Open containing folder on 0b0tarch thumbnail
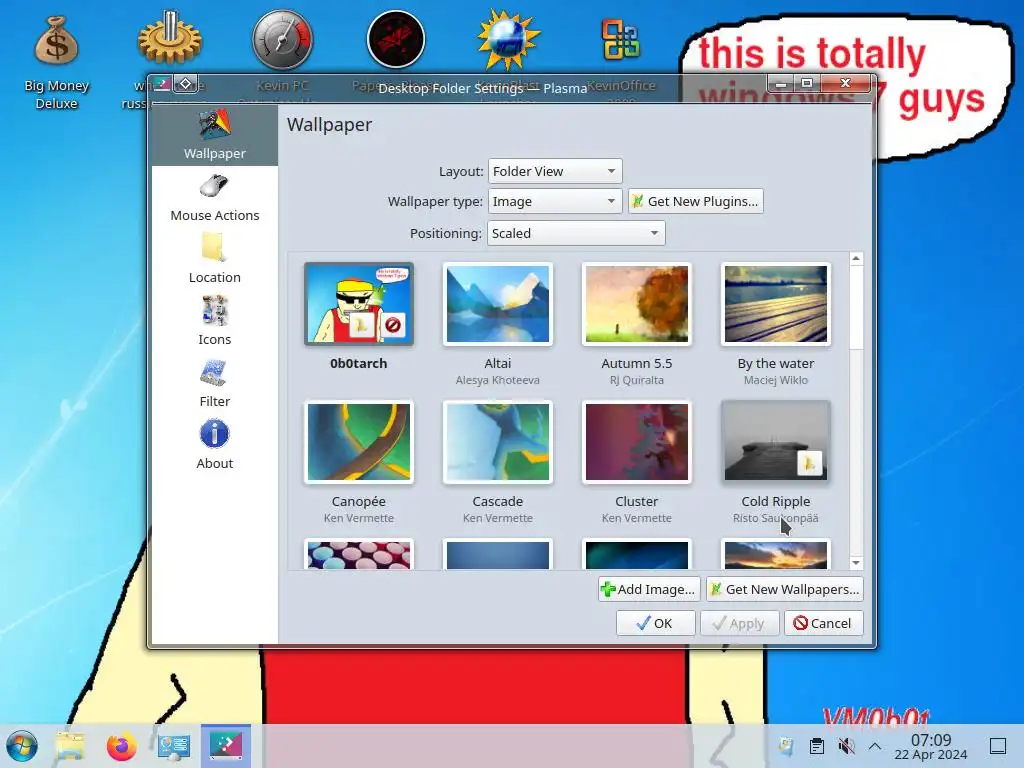This screenshot has width=1024, height=768. 361,325
